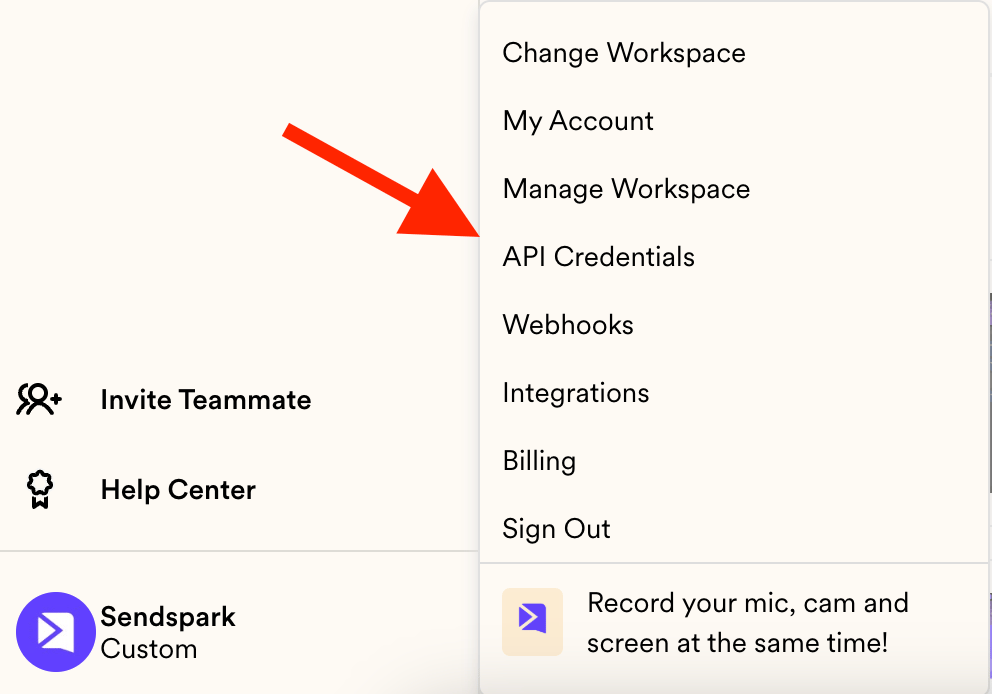This screenshot has height=694, width=992.
Task: Choose API Credentials menu item
Action: coord(598,257)
